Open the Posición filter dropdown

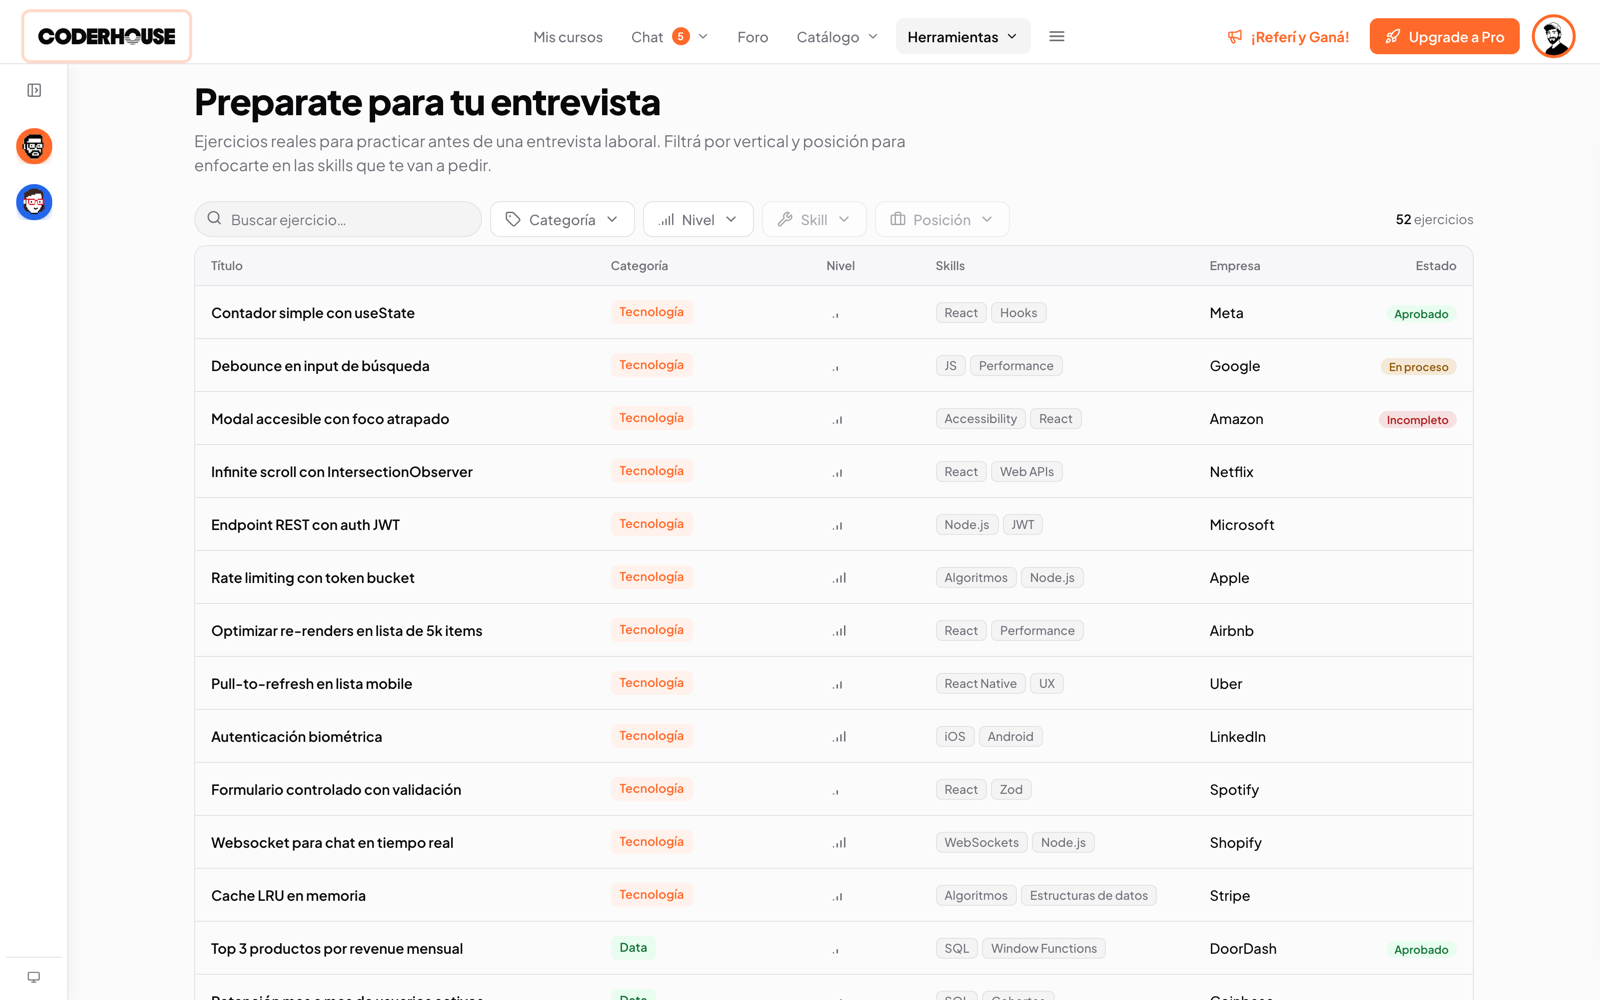(x=942, y=219)
